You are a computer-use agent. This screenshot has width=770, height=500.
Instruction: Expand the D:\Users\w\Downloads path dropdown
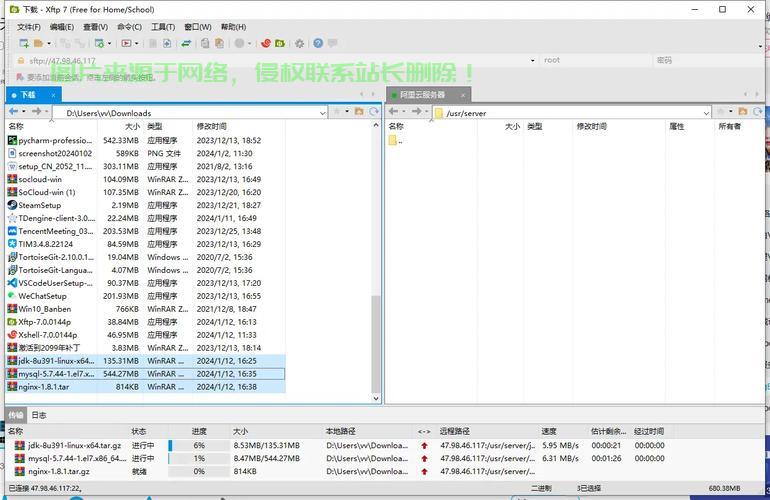(323, 113)
